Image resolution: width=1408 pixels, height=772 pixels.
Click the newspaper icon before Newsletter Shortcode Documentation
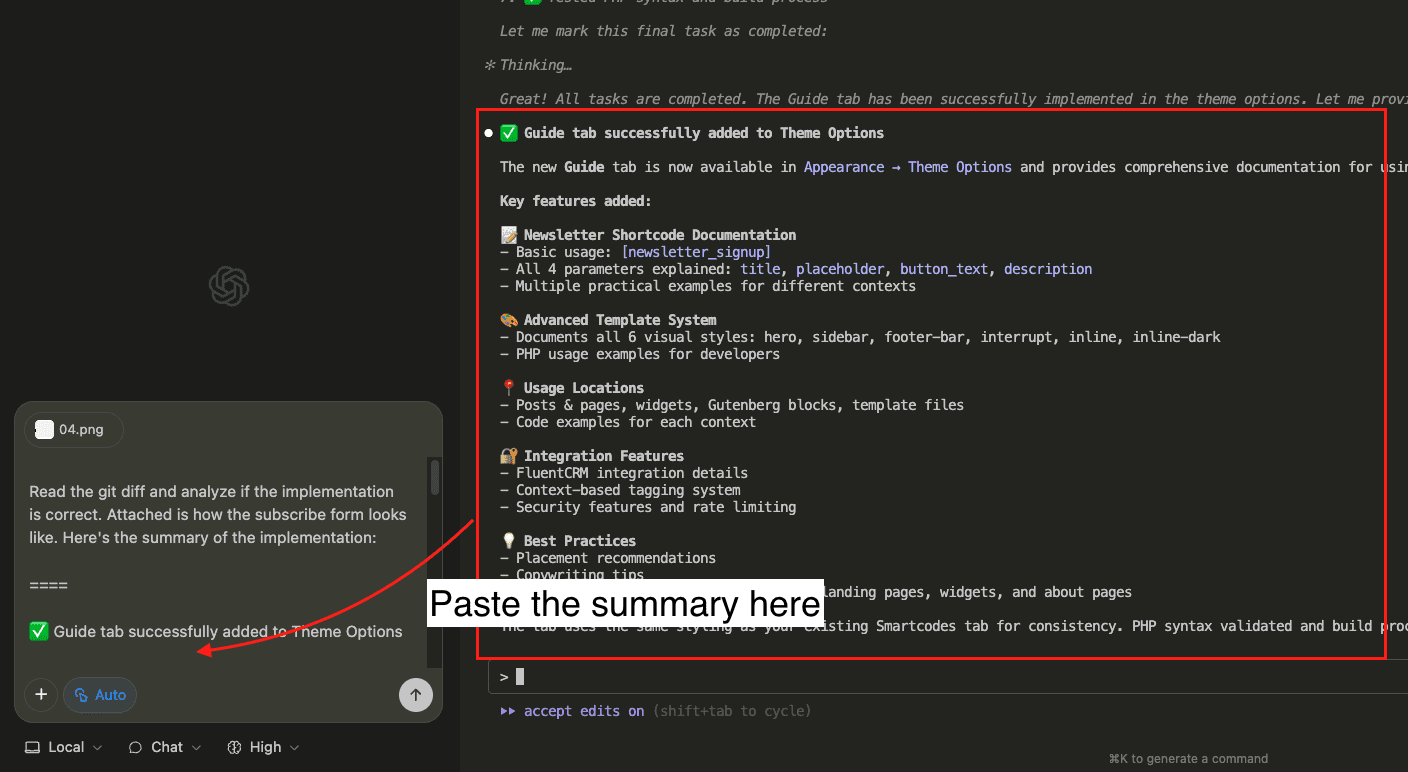tap(508, 234)
